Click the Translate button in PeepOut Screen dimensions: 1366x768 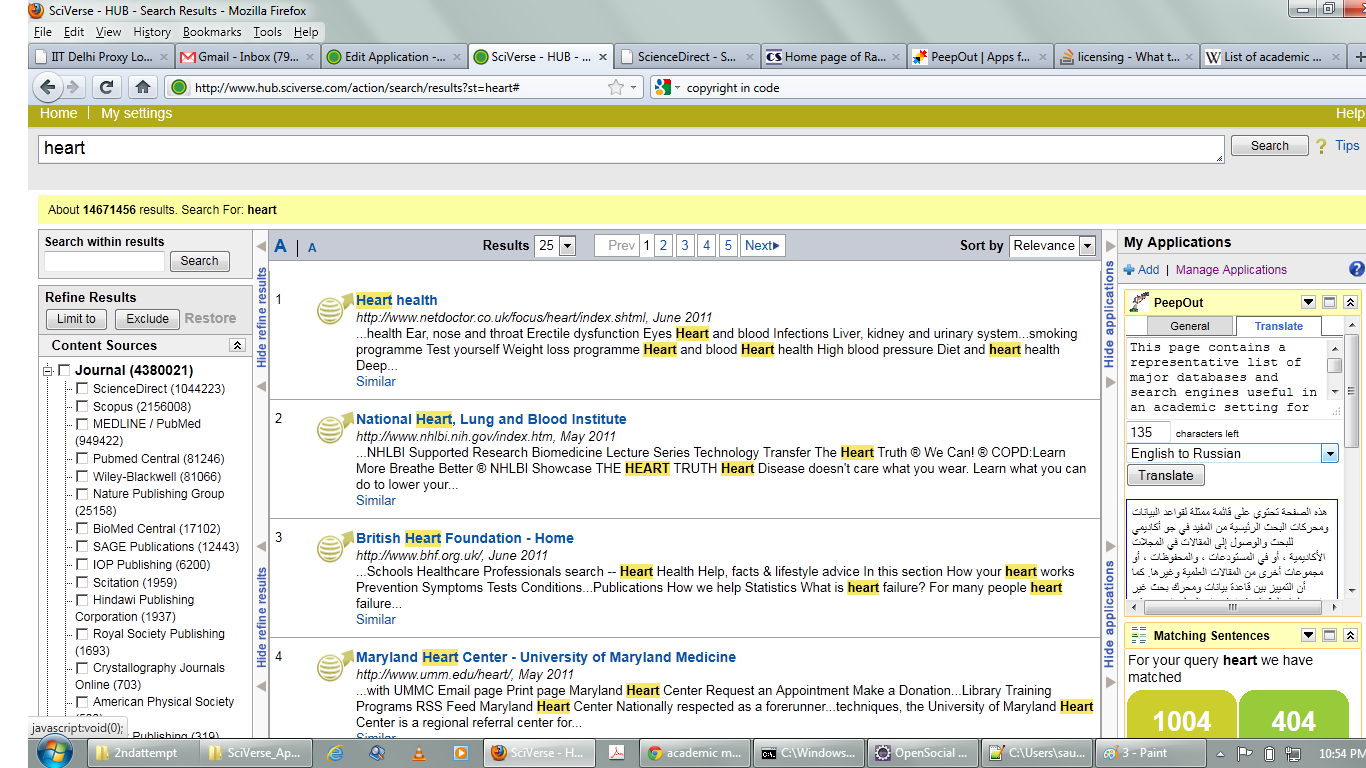[1166, 476]
